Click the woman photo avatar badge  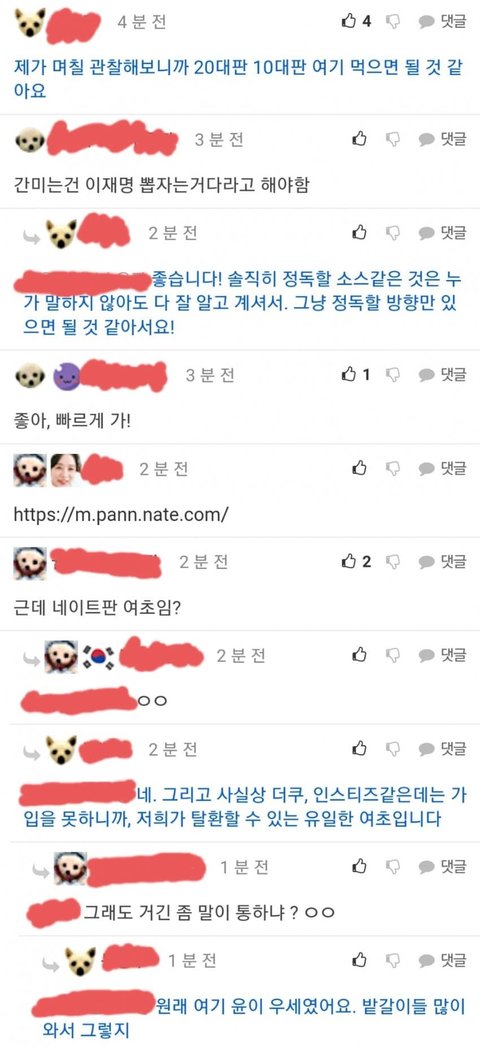click(x=66, y=470)
